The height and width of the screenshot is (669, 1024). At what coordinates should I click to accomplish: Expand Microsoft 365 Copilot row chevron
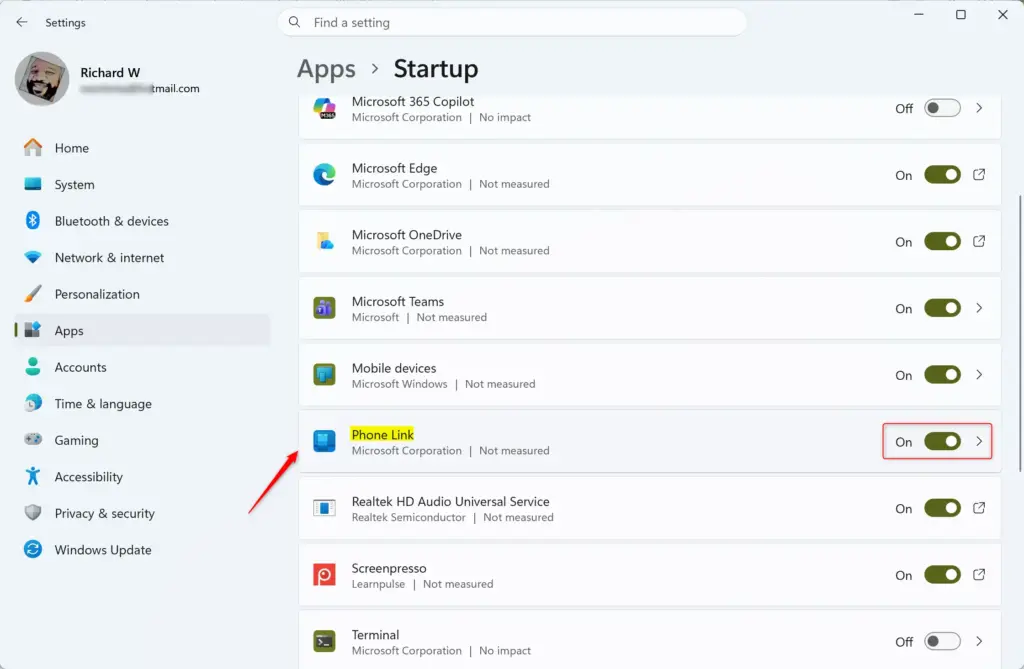coord(979,108)
